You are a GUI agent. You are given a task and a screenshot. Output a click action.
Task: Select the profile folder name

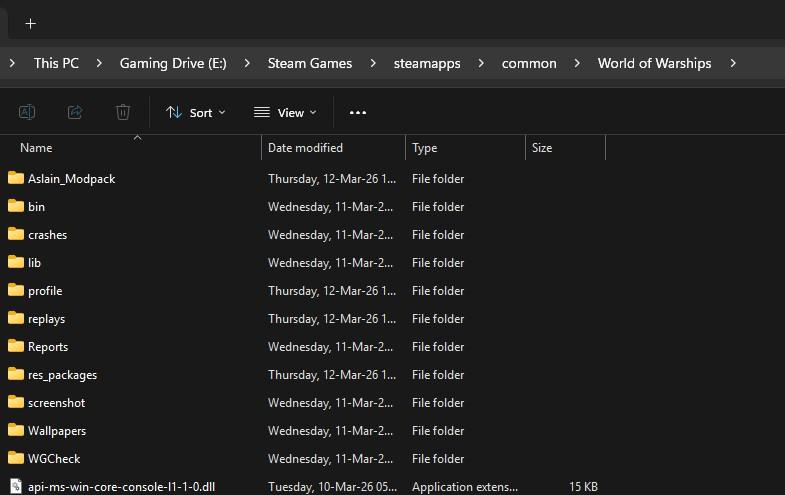(x=45, y=291)
